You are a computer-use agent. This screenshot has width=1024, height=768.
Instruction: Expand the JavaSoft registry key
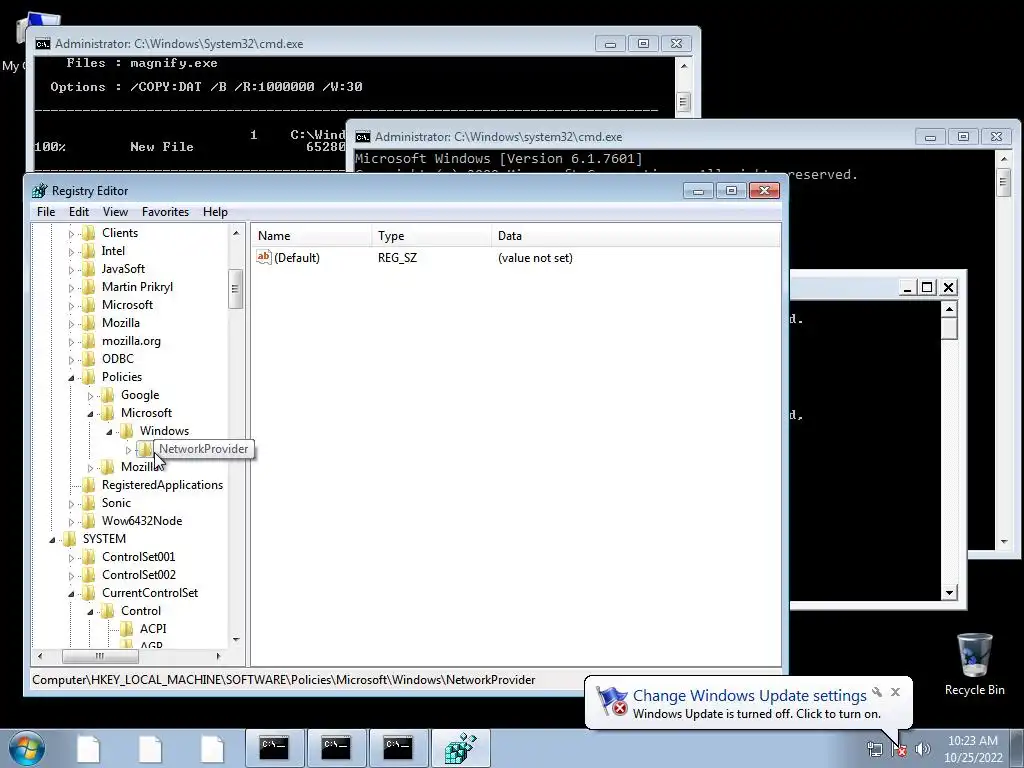click(71, 269)
